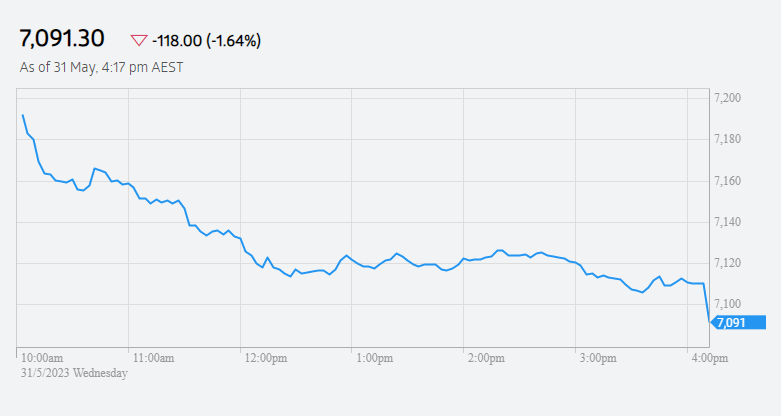Click the 7,100 price axis label

point(728,304)
